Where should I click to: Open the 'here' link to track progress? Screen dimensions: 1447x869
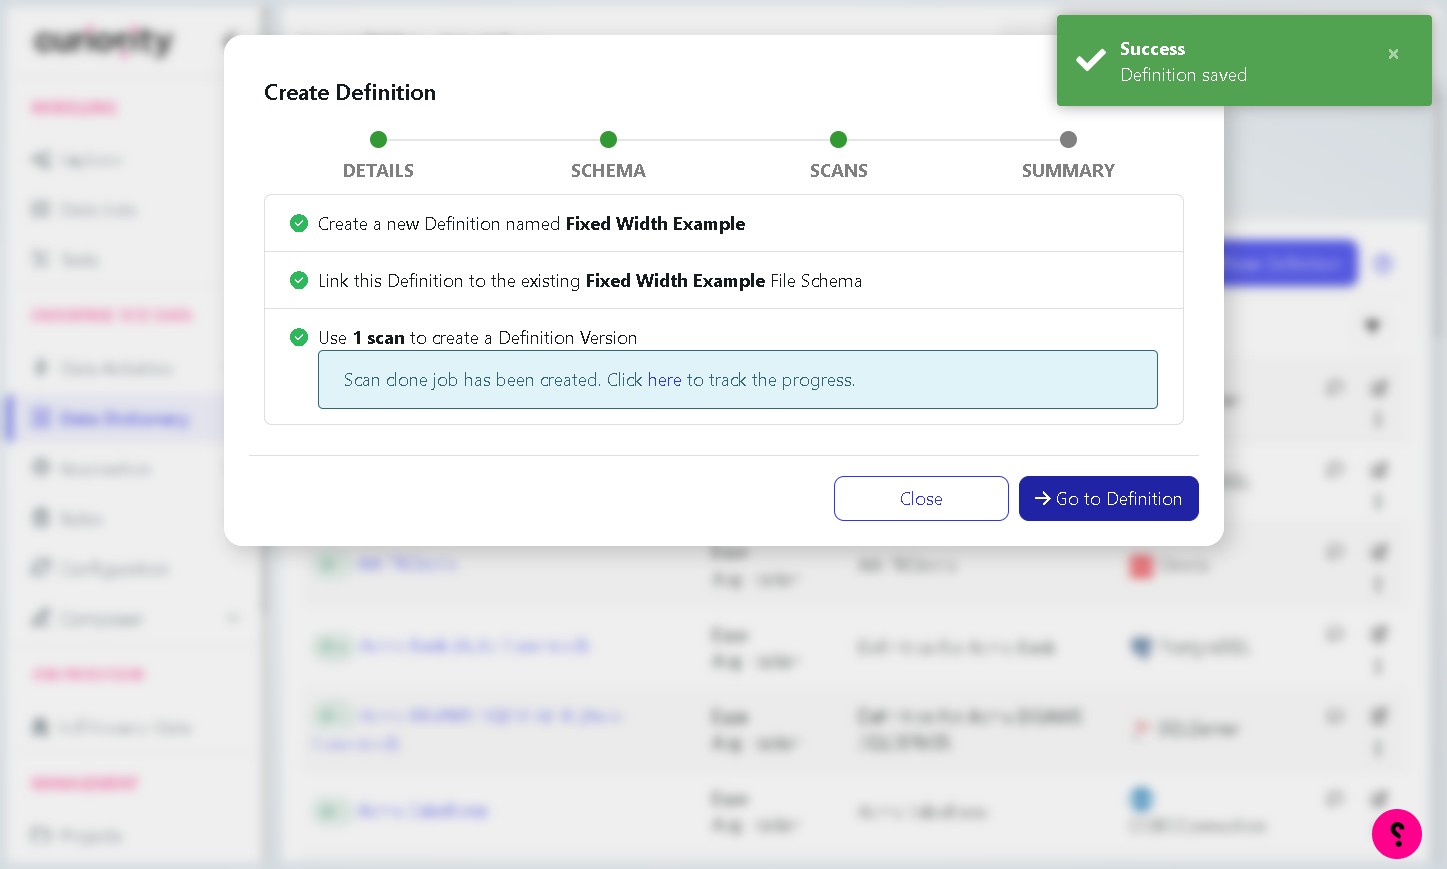pyautogui.click(x=664, y=380)
